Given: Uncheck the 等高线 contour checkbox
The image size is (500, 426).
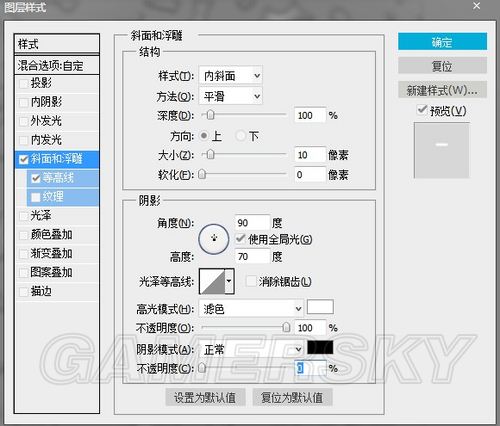Looking at the screenshot, I should (x=36, y=178).
